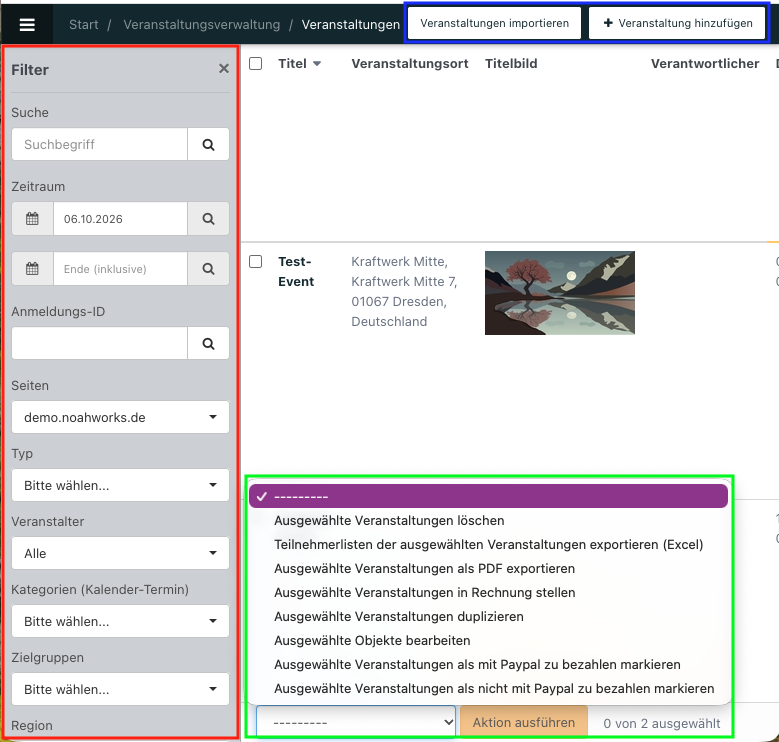The image size is (779, 742).
Task: Click the sort arrow next to Titel
Action: point(317,64)
